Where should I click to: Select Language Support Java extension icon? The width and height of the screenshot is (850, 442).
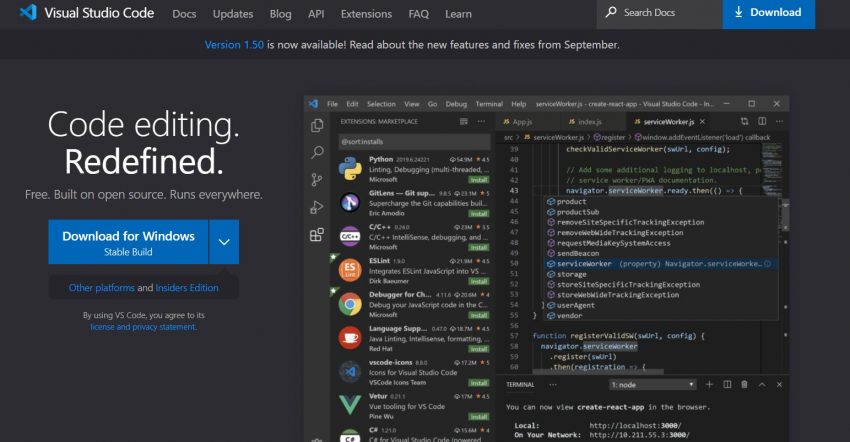pos(350,338)
